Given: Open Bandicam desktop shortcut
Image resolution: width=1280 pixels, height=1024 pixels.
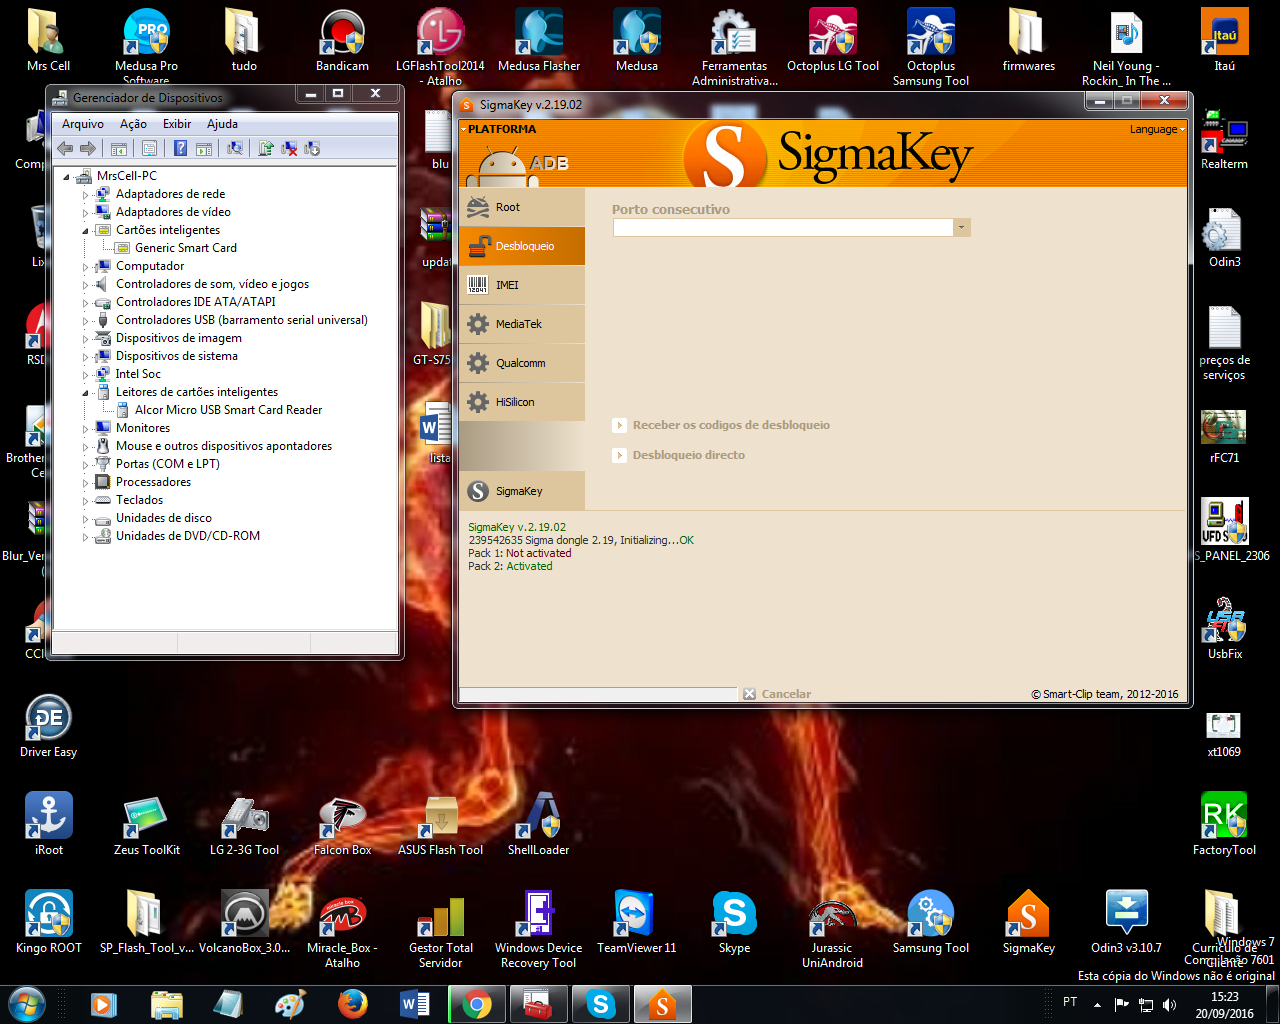Looking at the screenshot, I should pyautogui.click(x=342, y=42).
